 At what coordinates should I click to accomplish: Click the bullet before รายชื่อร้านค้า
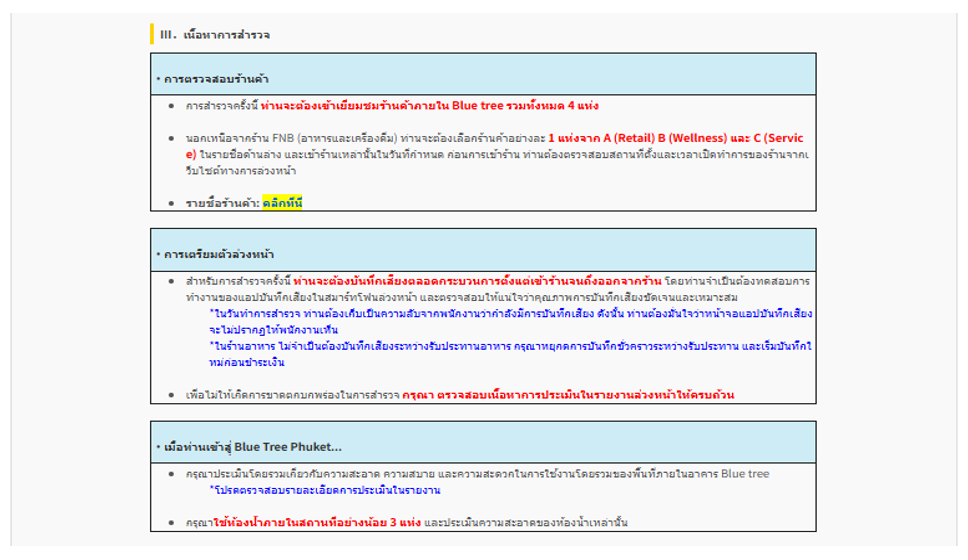pyautogui.click(x=171, y=203)
